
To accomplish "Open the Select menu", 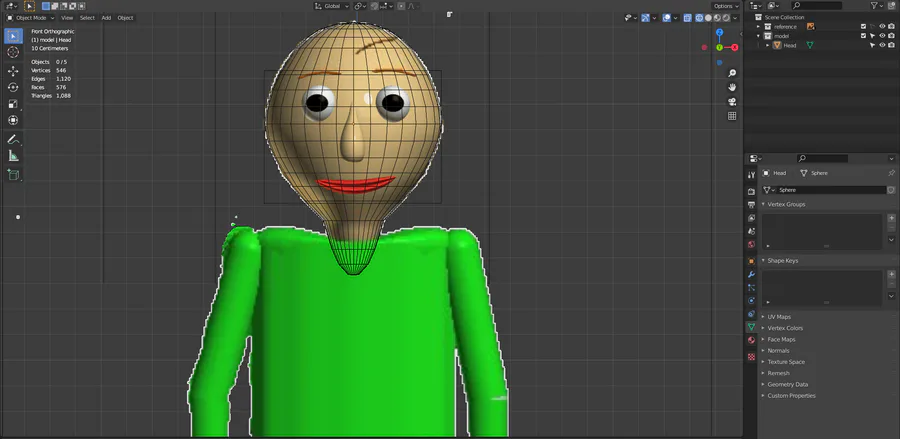I will coord(87,18).
